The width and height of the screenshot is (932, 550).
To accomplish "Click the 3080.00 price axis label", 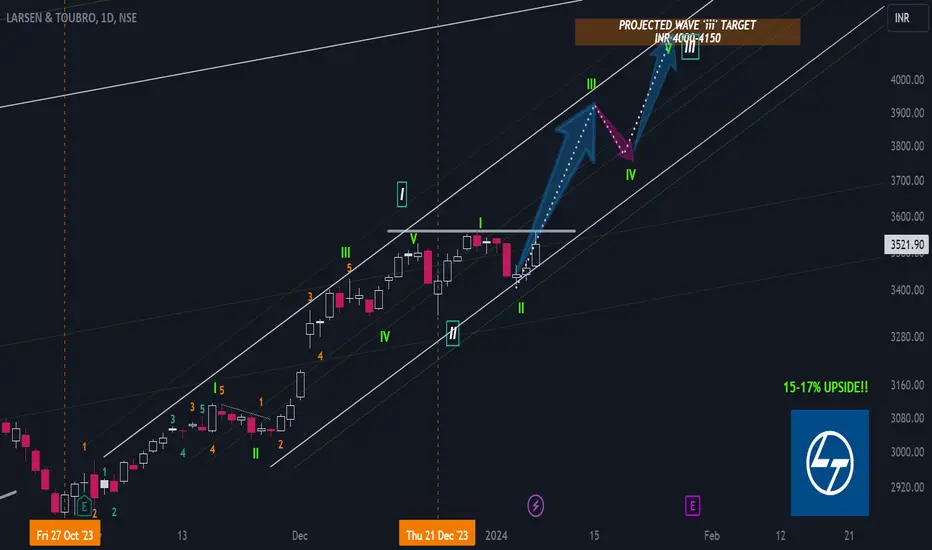I will tap(907, 419).
